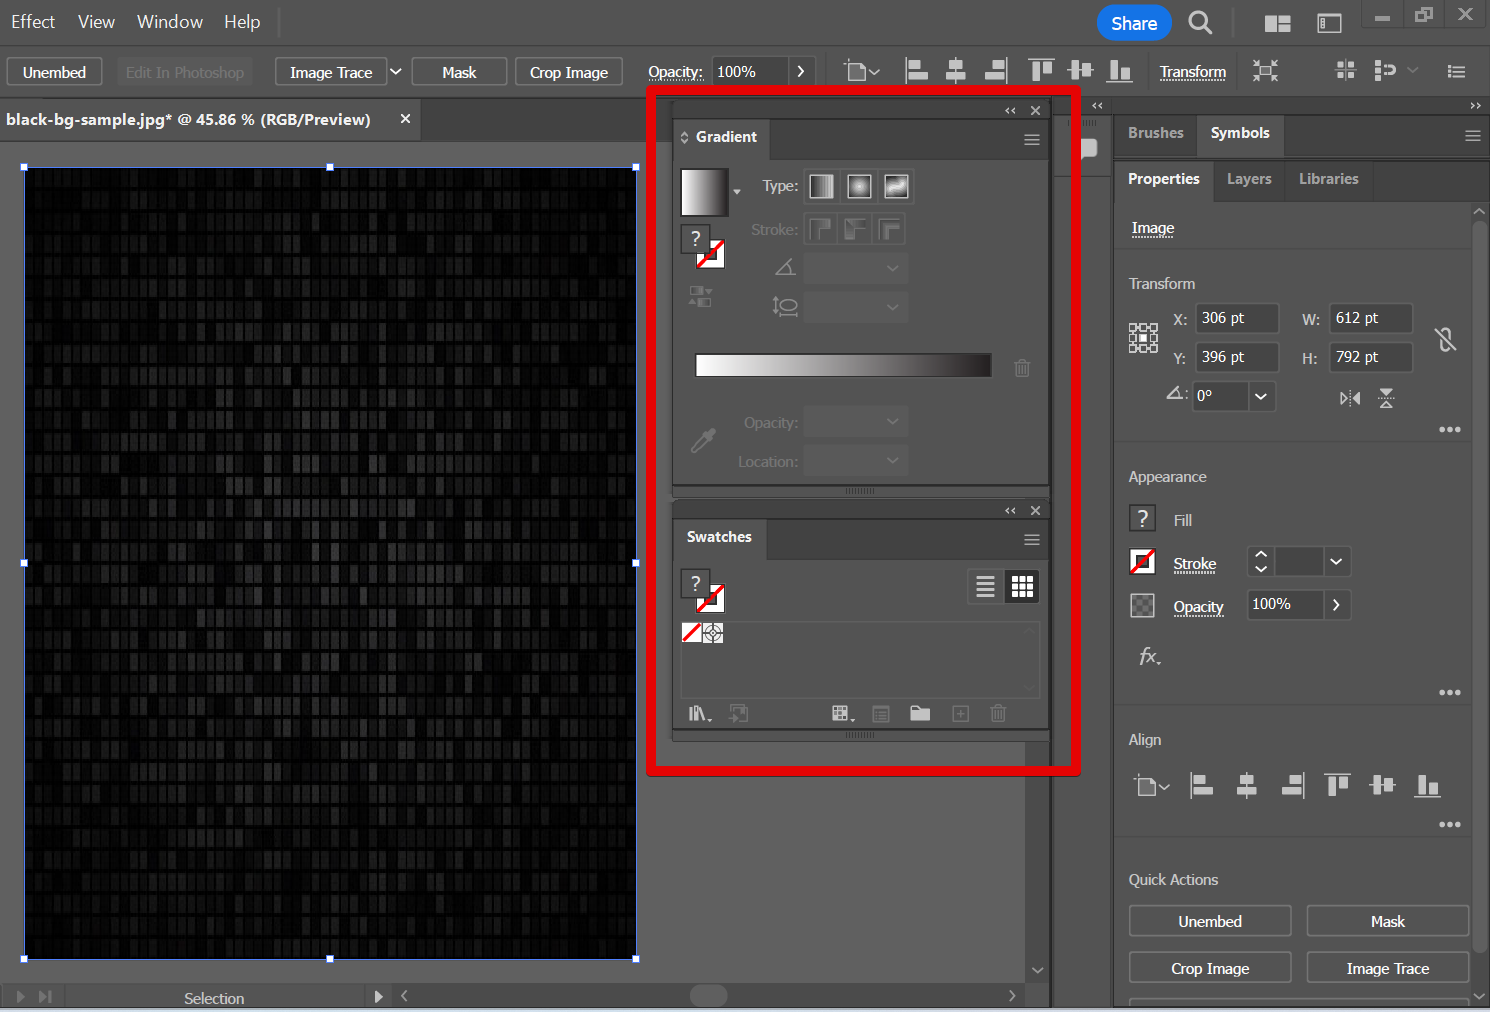Switch Swatches panel to list view

985,587
